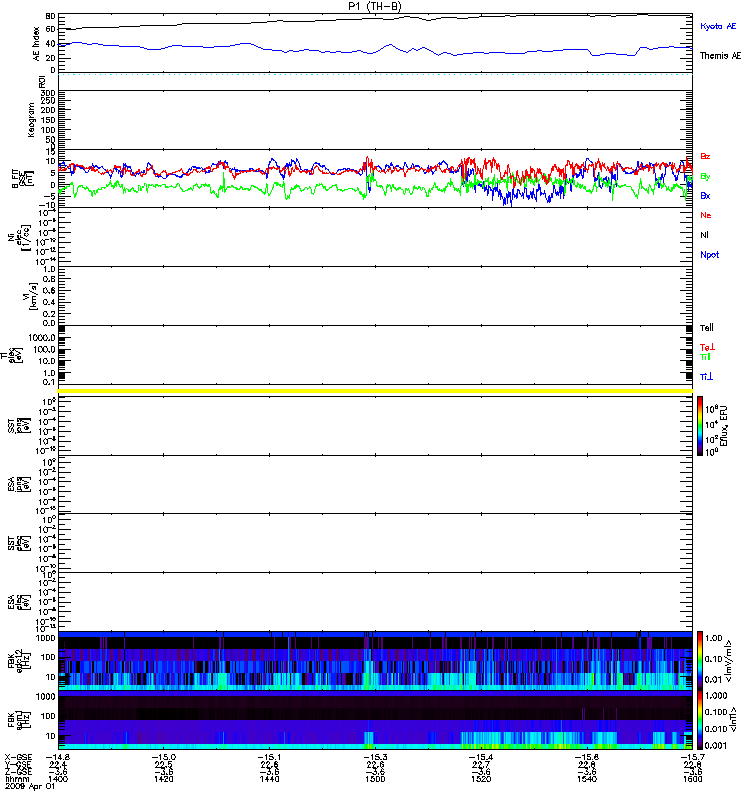This screenshot has width=750, height=800.
Task: Click the "AE Index" axis label
Action: (x=36, y=44)
